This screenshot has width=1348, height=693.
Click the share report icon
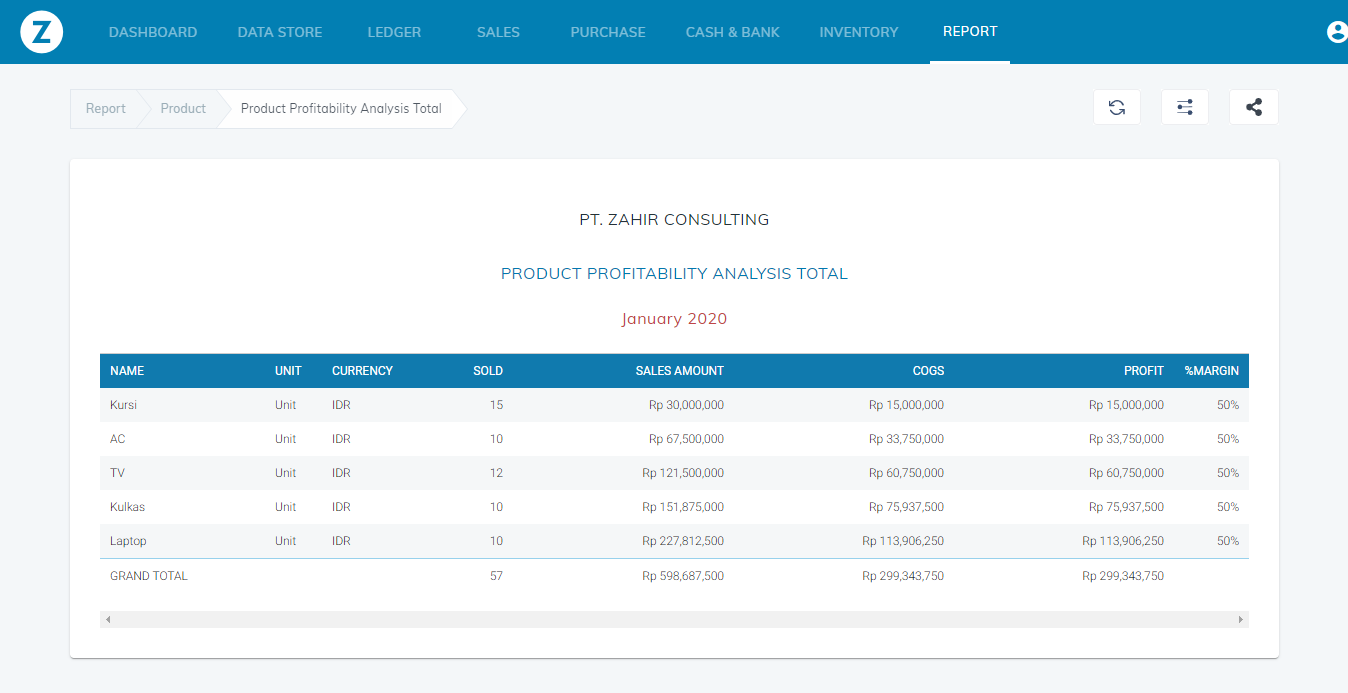1254,108
